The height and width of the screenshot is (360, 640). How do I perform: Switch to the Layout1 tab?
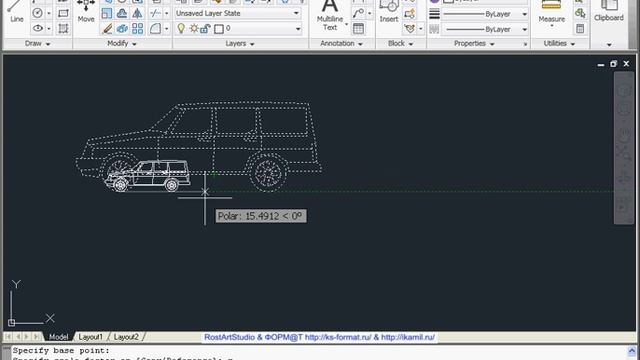click(x=90, y=337)
